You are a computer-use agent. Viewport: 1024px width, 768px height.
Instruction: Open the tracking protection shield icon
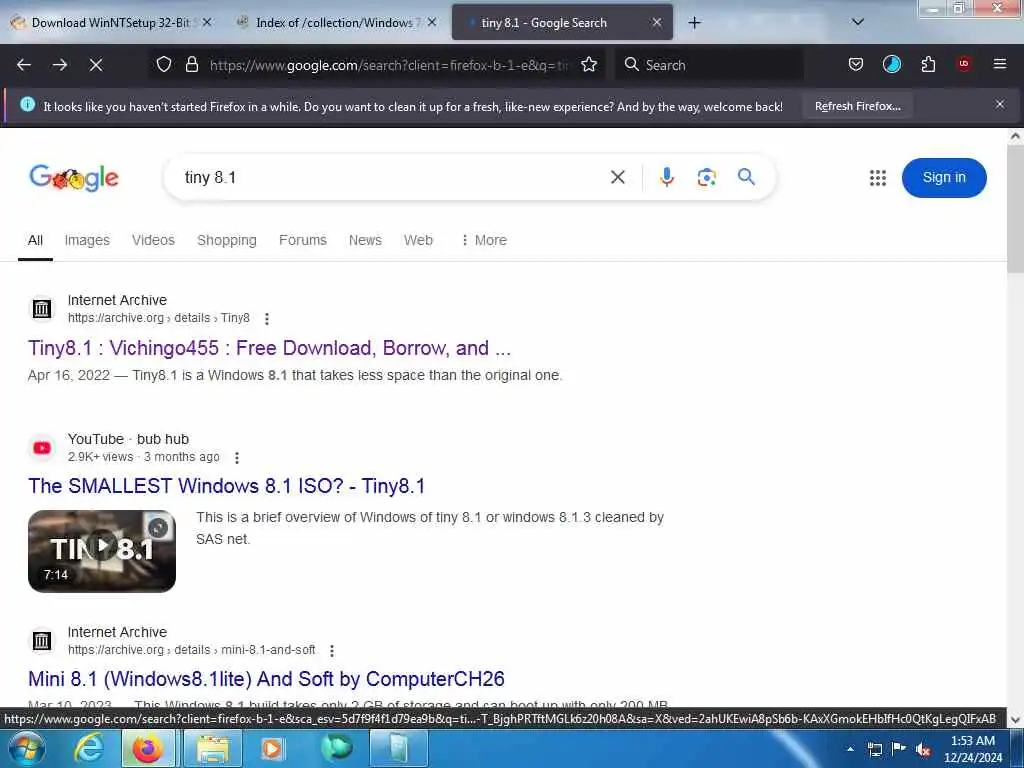(x=164, y=65)
